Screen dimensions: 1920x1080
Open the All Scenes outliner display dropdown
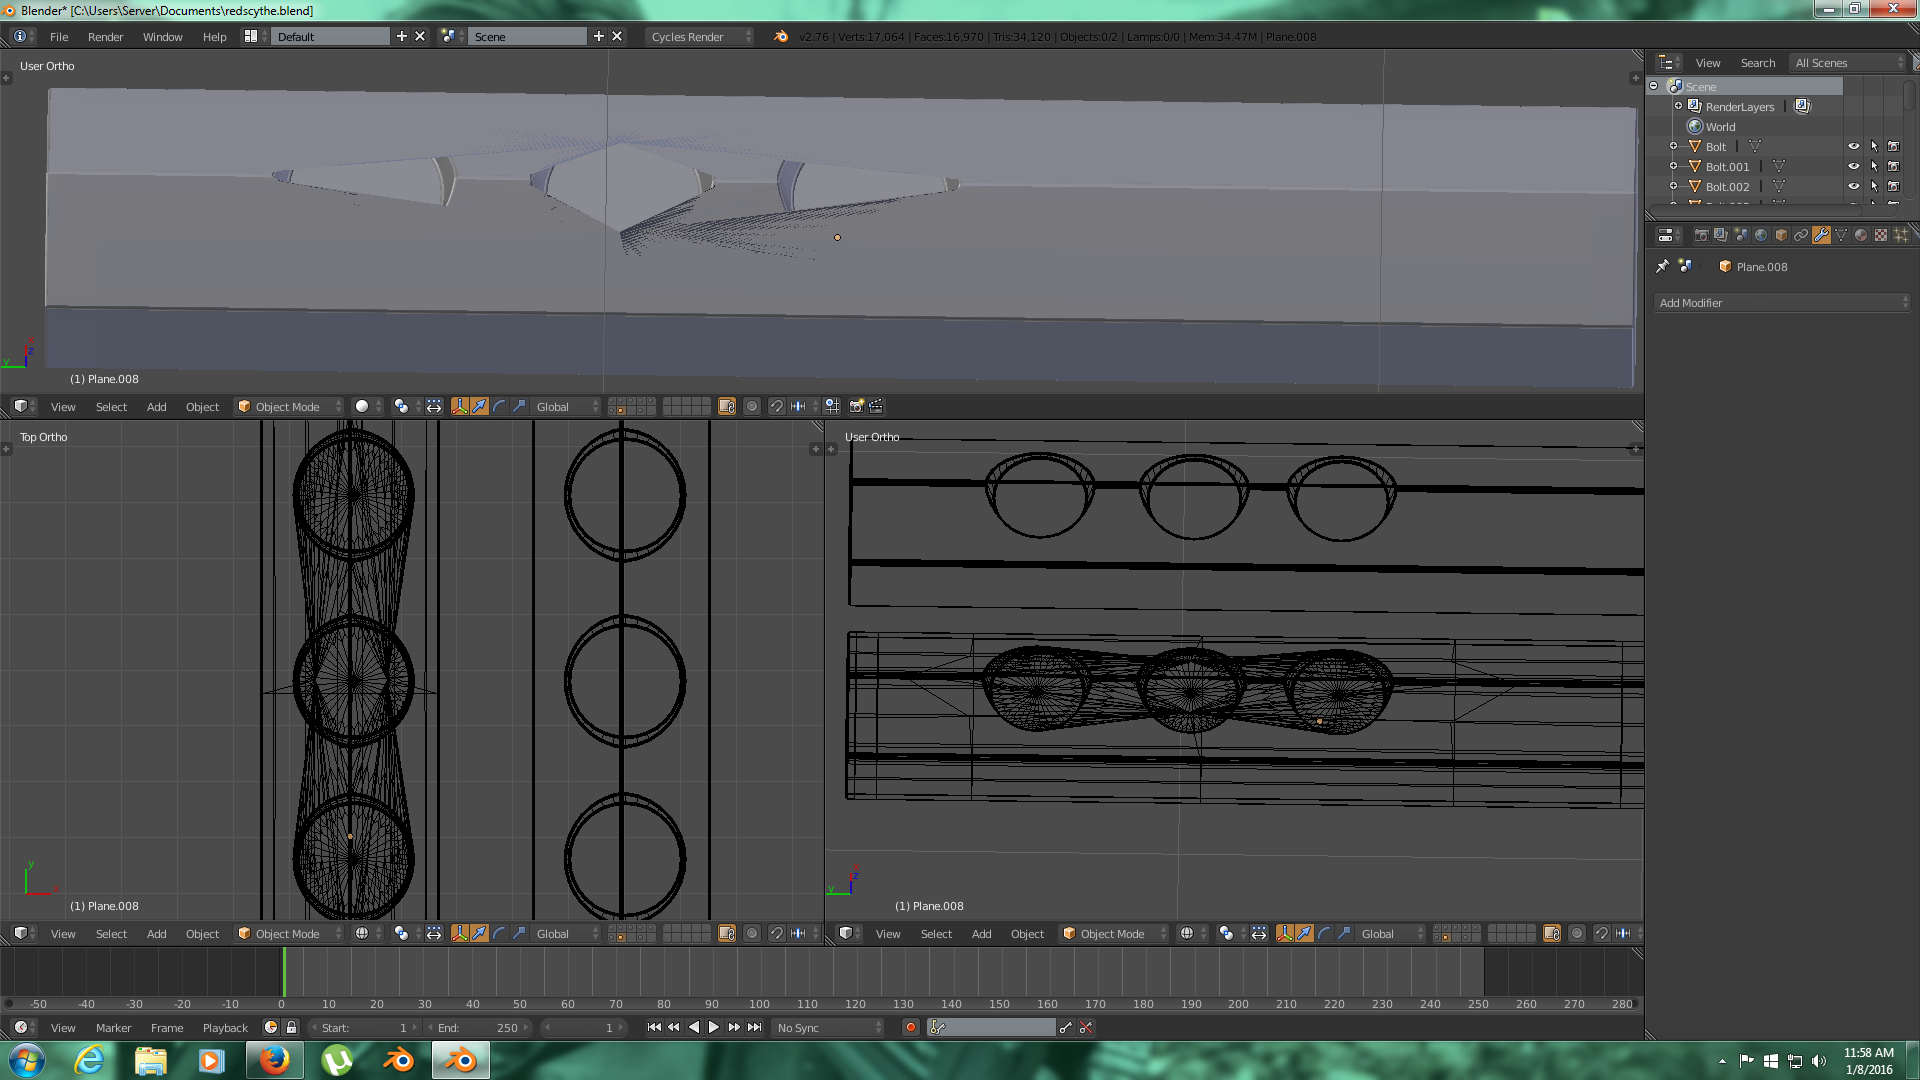point(1849,62)
